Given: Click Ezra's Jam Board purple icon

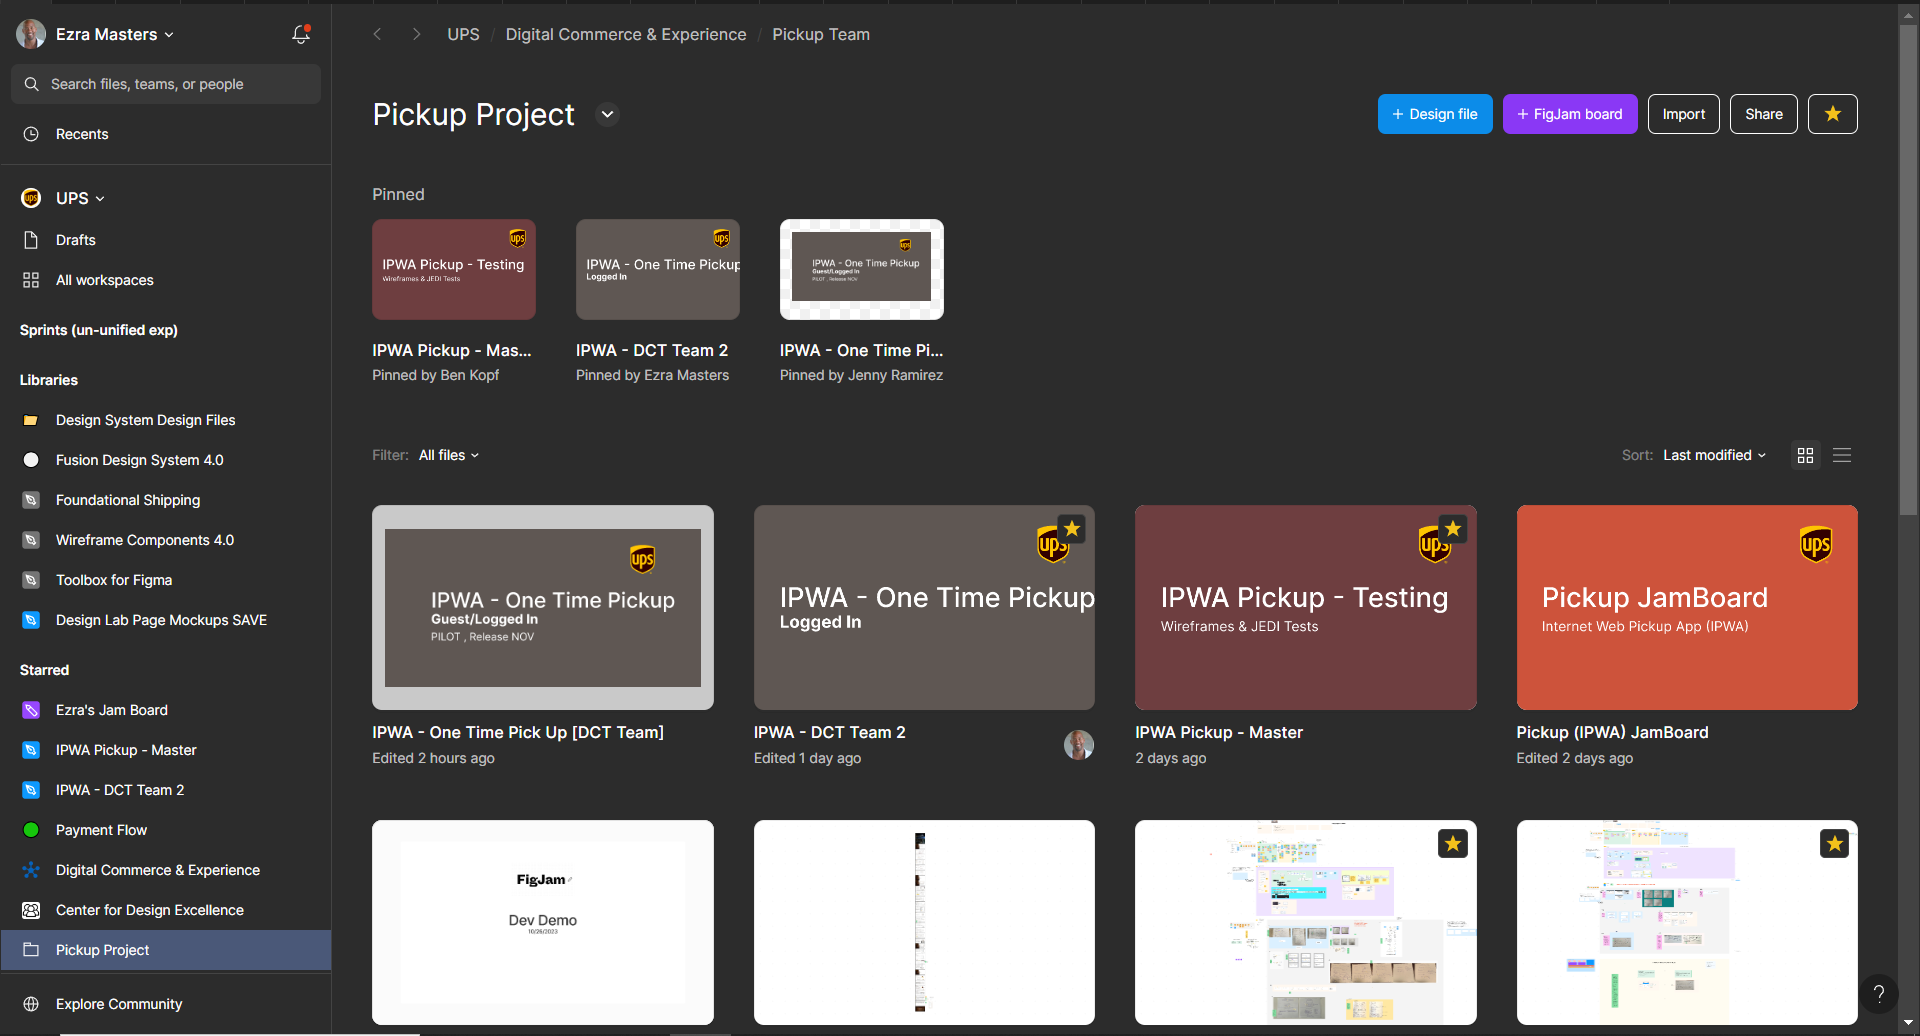Looking at the screenshot, I should coord(31,710).
